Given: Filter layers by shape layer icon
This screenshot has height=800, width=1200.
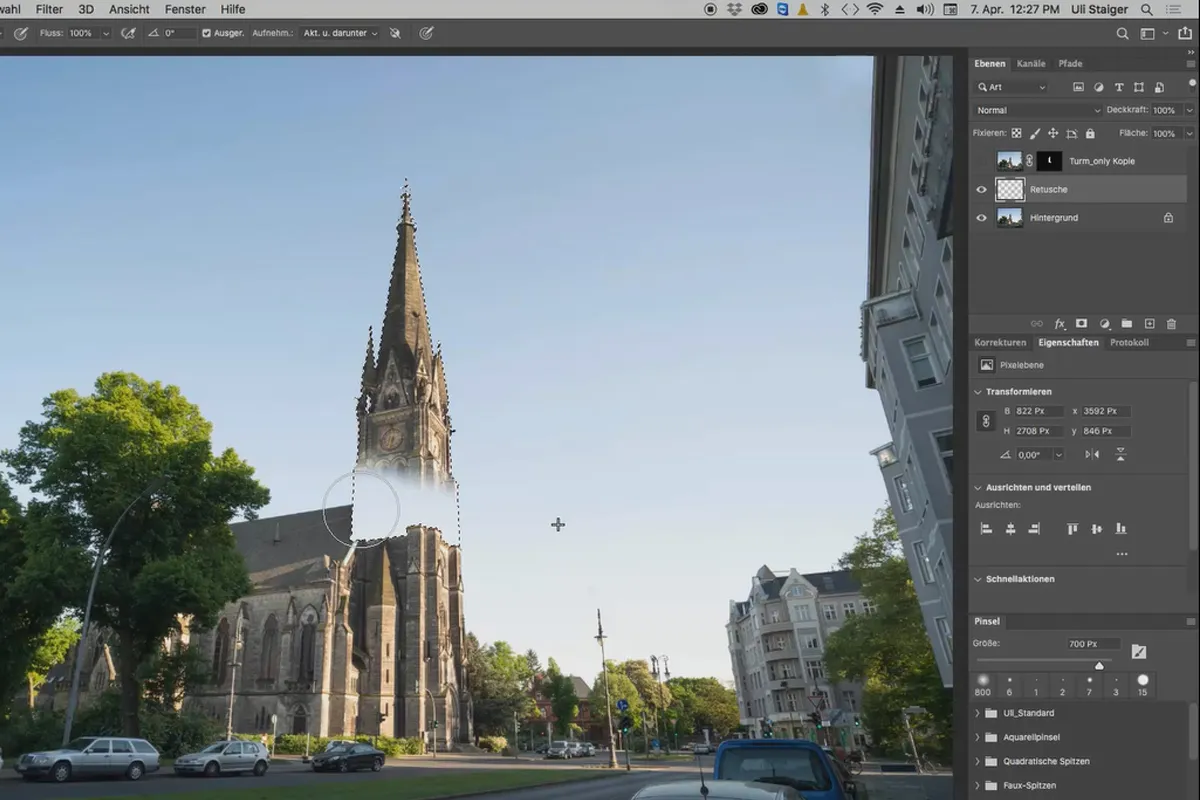Looking at the screenshot, I should 1139,87.
